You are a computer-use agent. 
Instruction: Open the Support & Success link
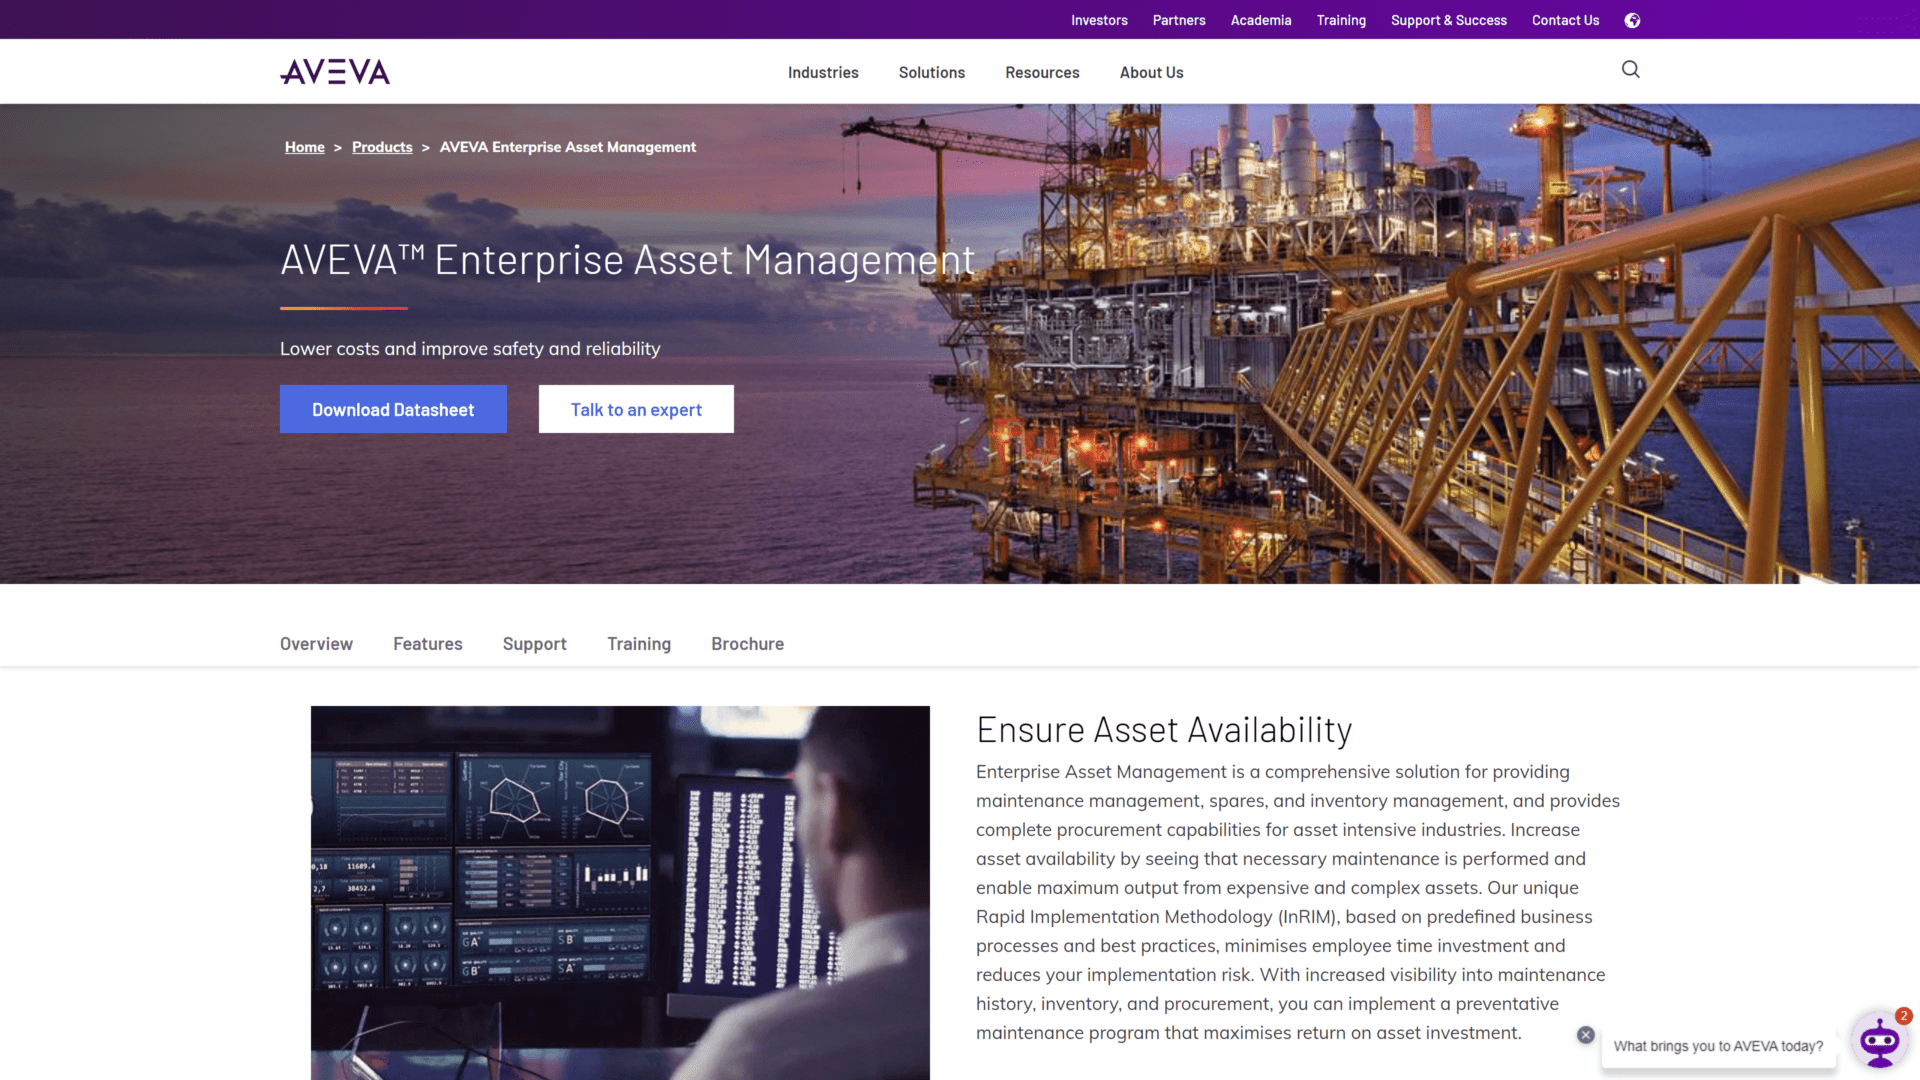pos(1448,20)
